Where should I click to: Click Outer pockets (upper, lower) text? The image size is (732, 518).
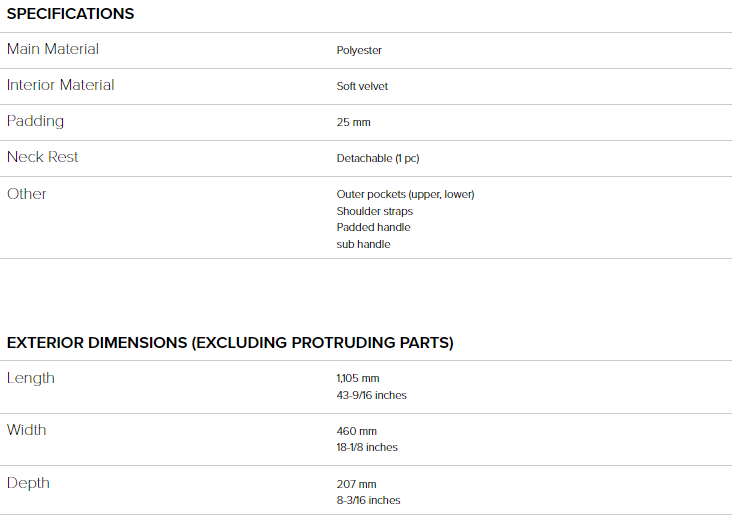(x=406, y=195)
